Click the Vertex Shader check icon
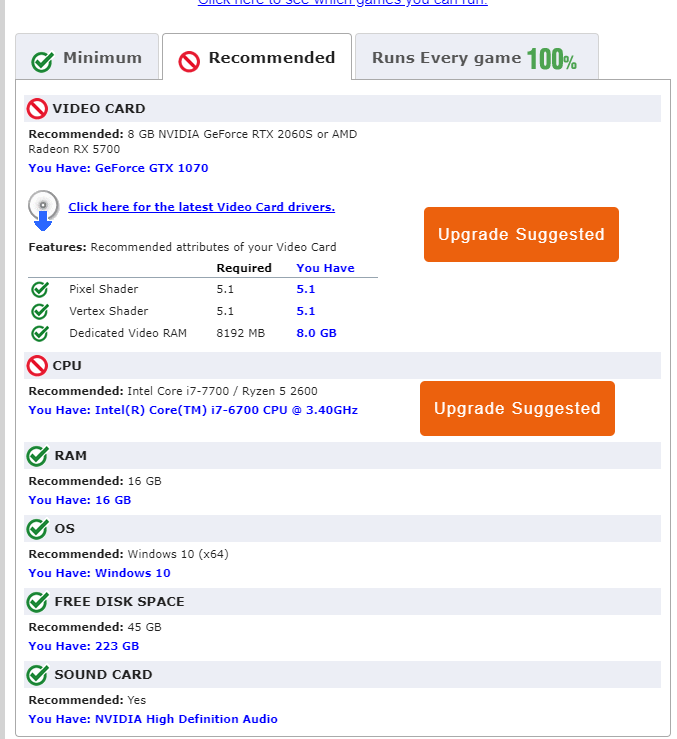 click(40, 311)
